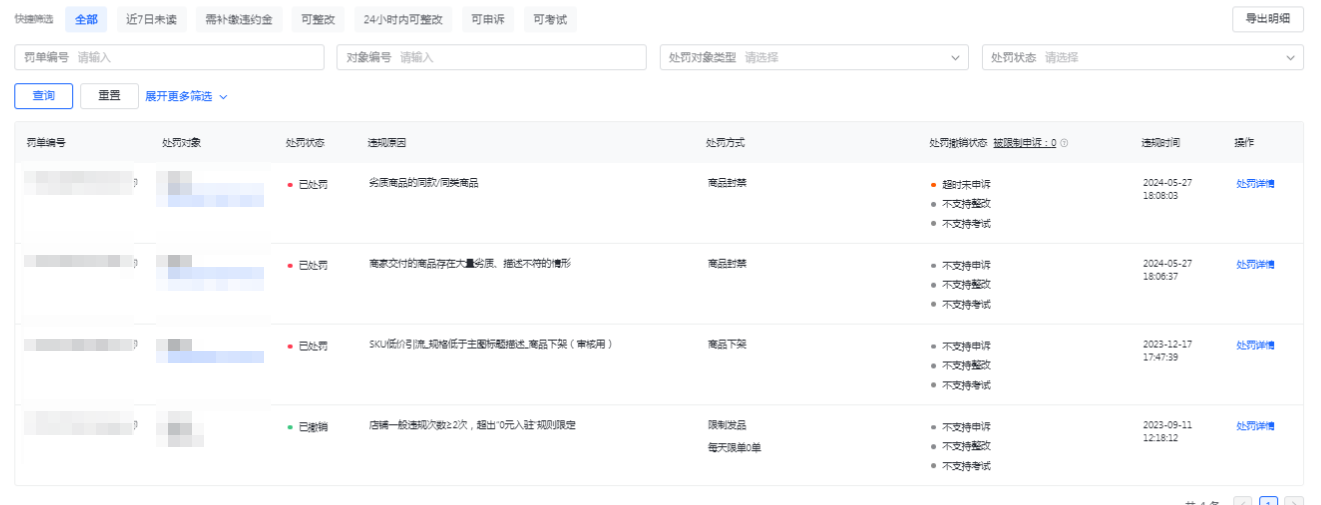Show only 可申诉 penalties
The image size is (1321, 505).
(488, 19)
